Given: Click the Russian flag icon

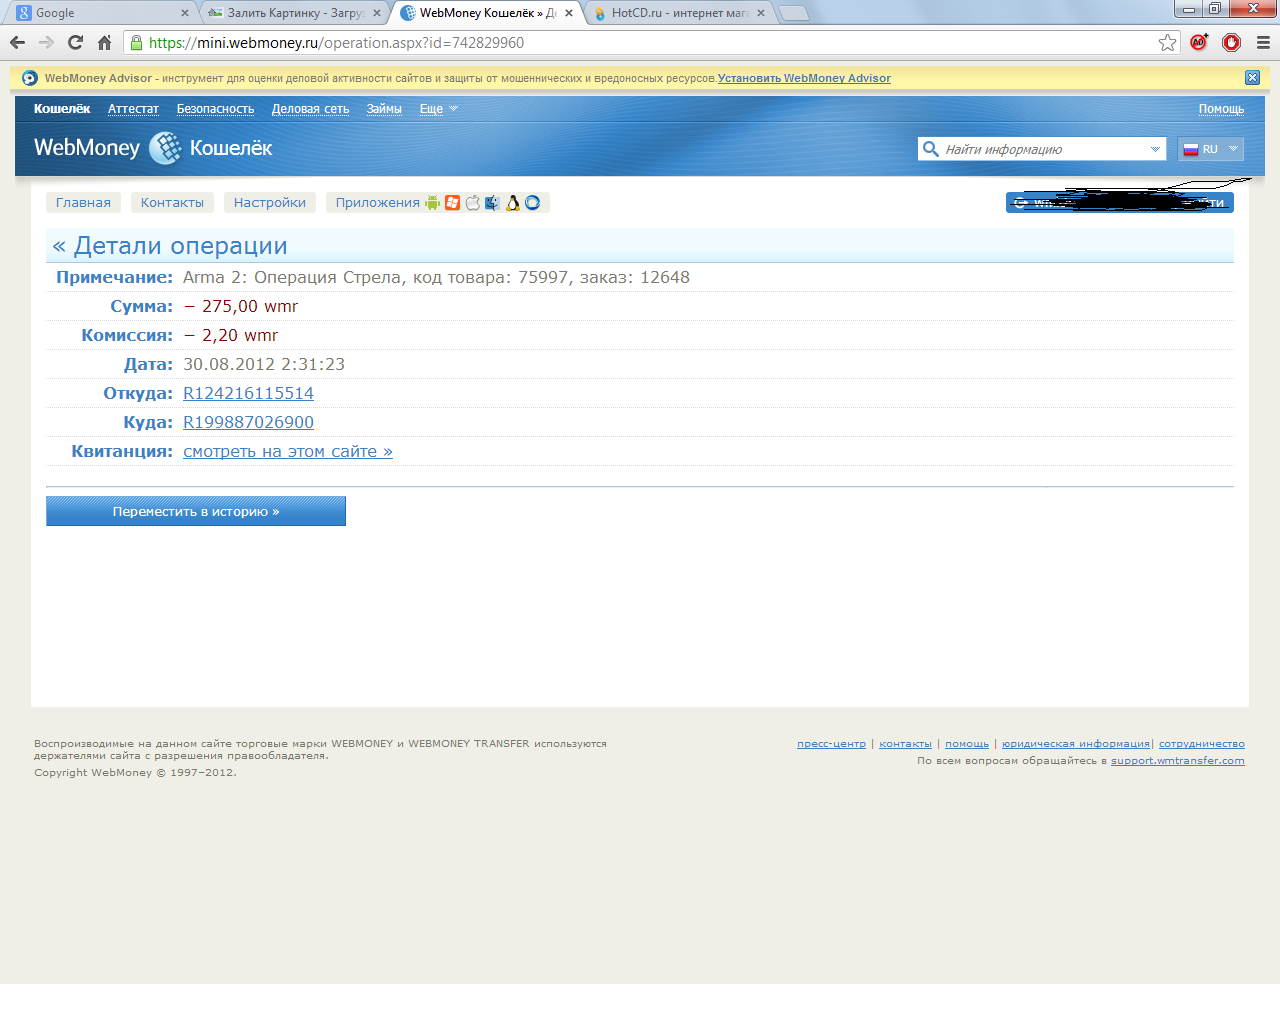Looking at the screenshot, I should 1191,149.
